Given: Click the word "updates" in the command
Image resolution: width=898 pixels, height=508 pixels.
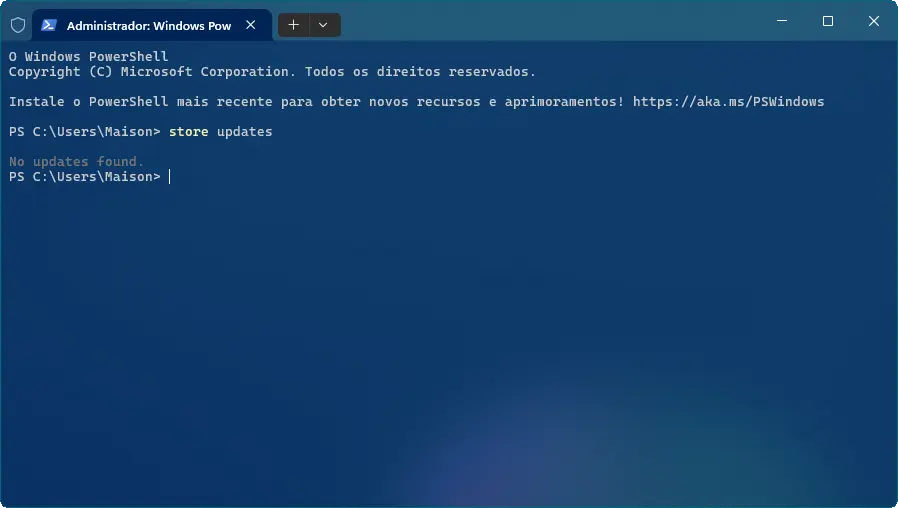Looking at the screenshot, I should click(x=244, y=132).
